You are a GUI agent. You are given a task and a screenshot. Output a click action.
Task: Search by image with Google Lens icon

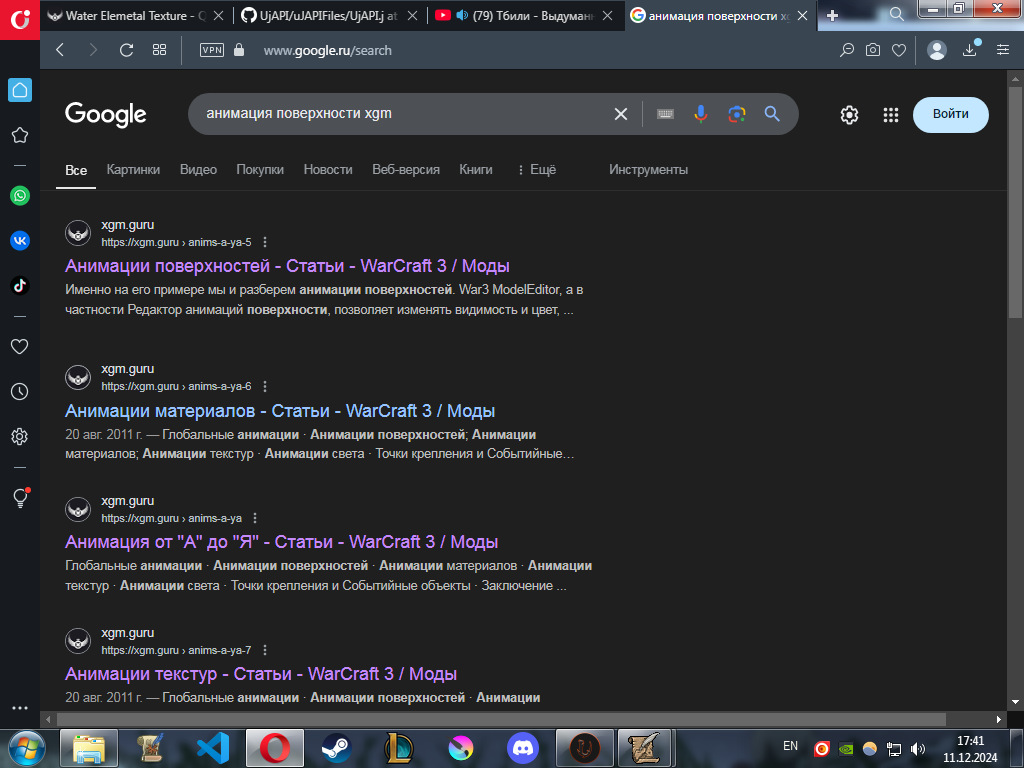coord(737,114)
